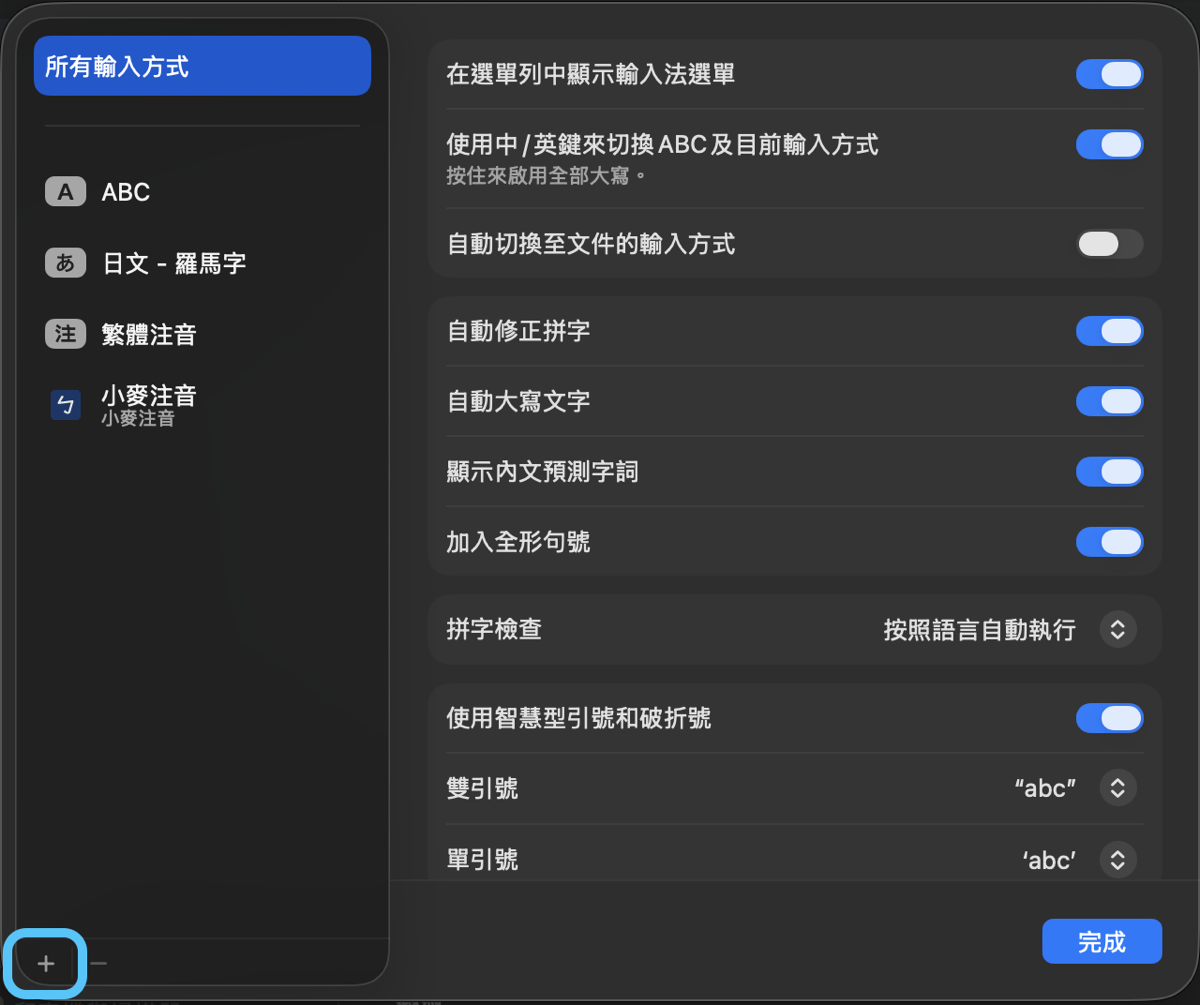The image size is (1200, 1005).
Task: Click the 日文 hiragana あ icon
Action: 65,263
